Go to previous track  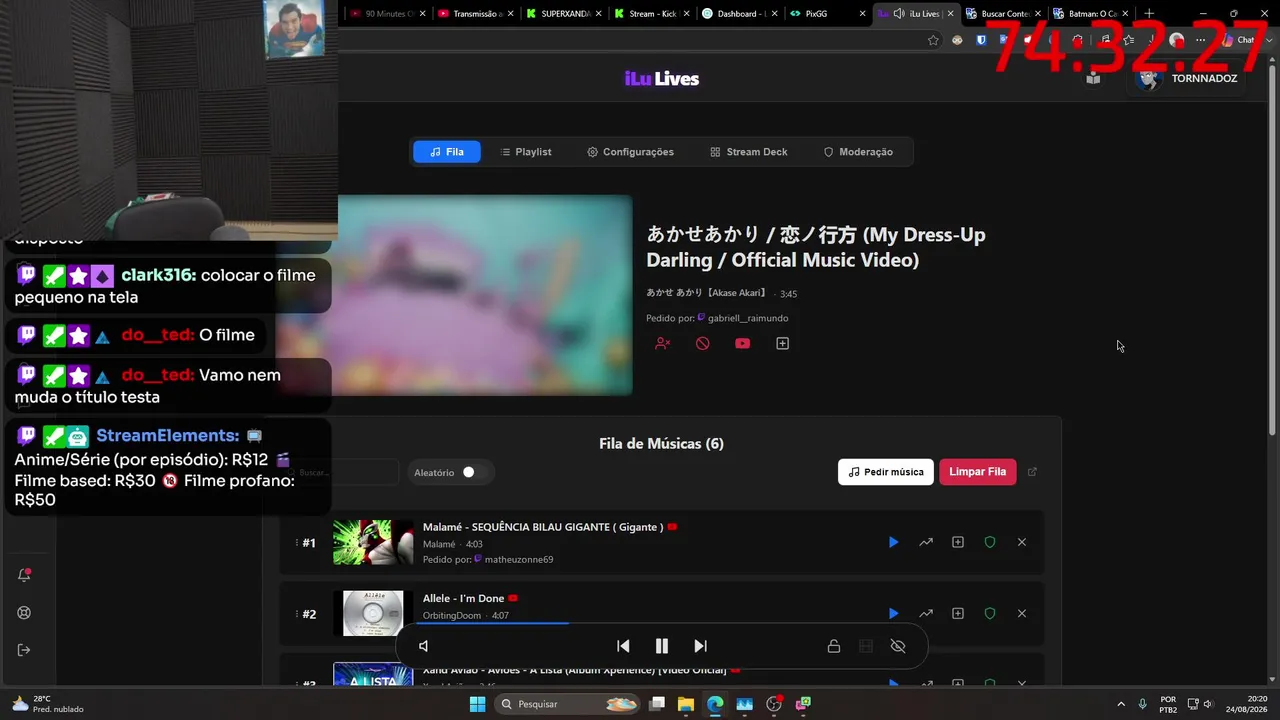point(623,646)
